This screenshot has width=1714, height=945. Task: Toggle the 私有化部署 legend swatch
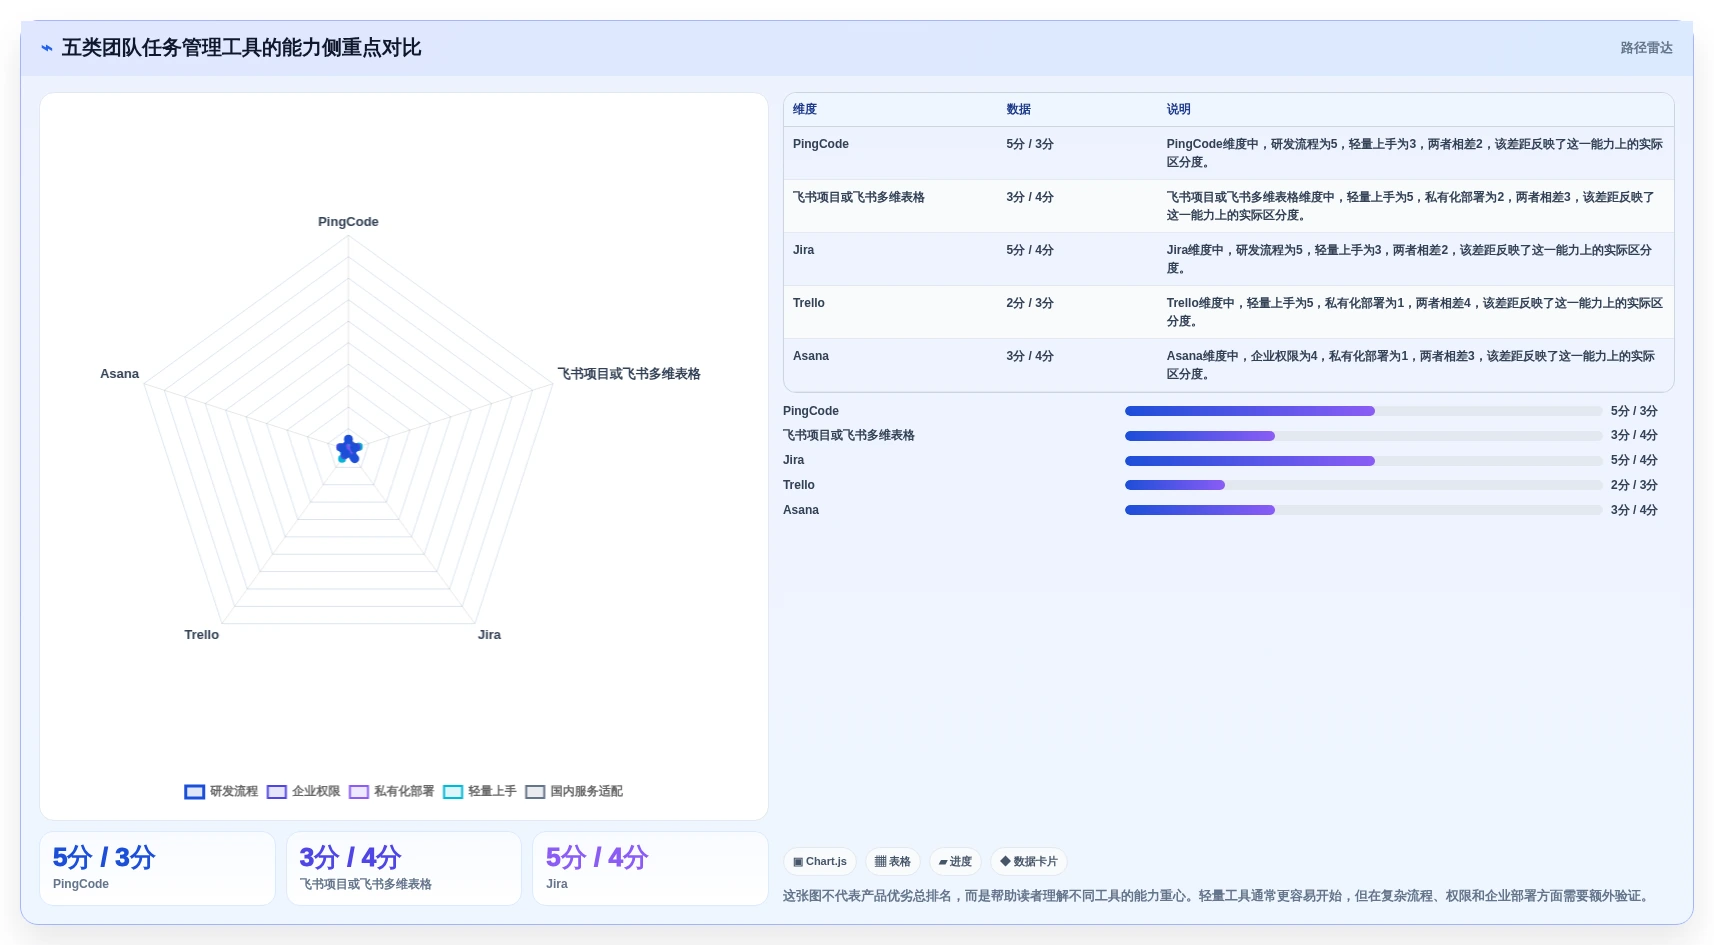[359, 792]
